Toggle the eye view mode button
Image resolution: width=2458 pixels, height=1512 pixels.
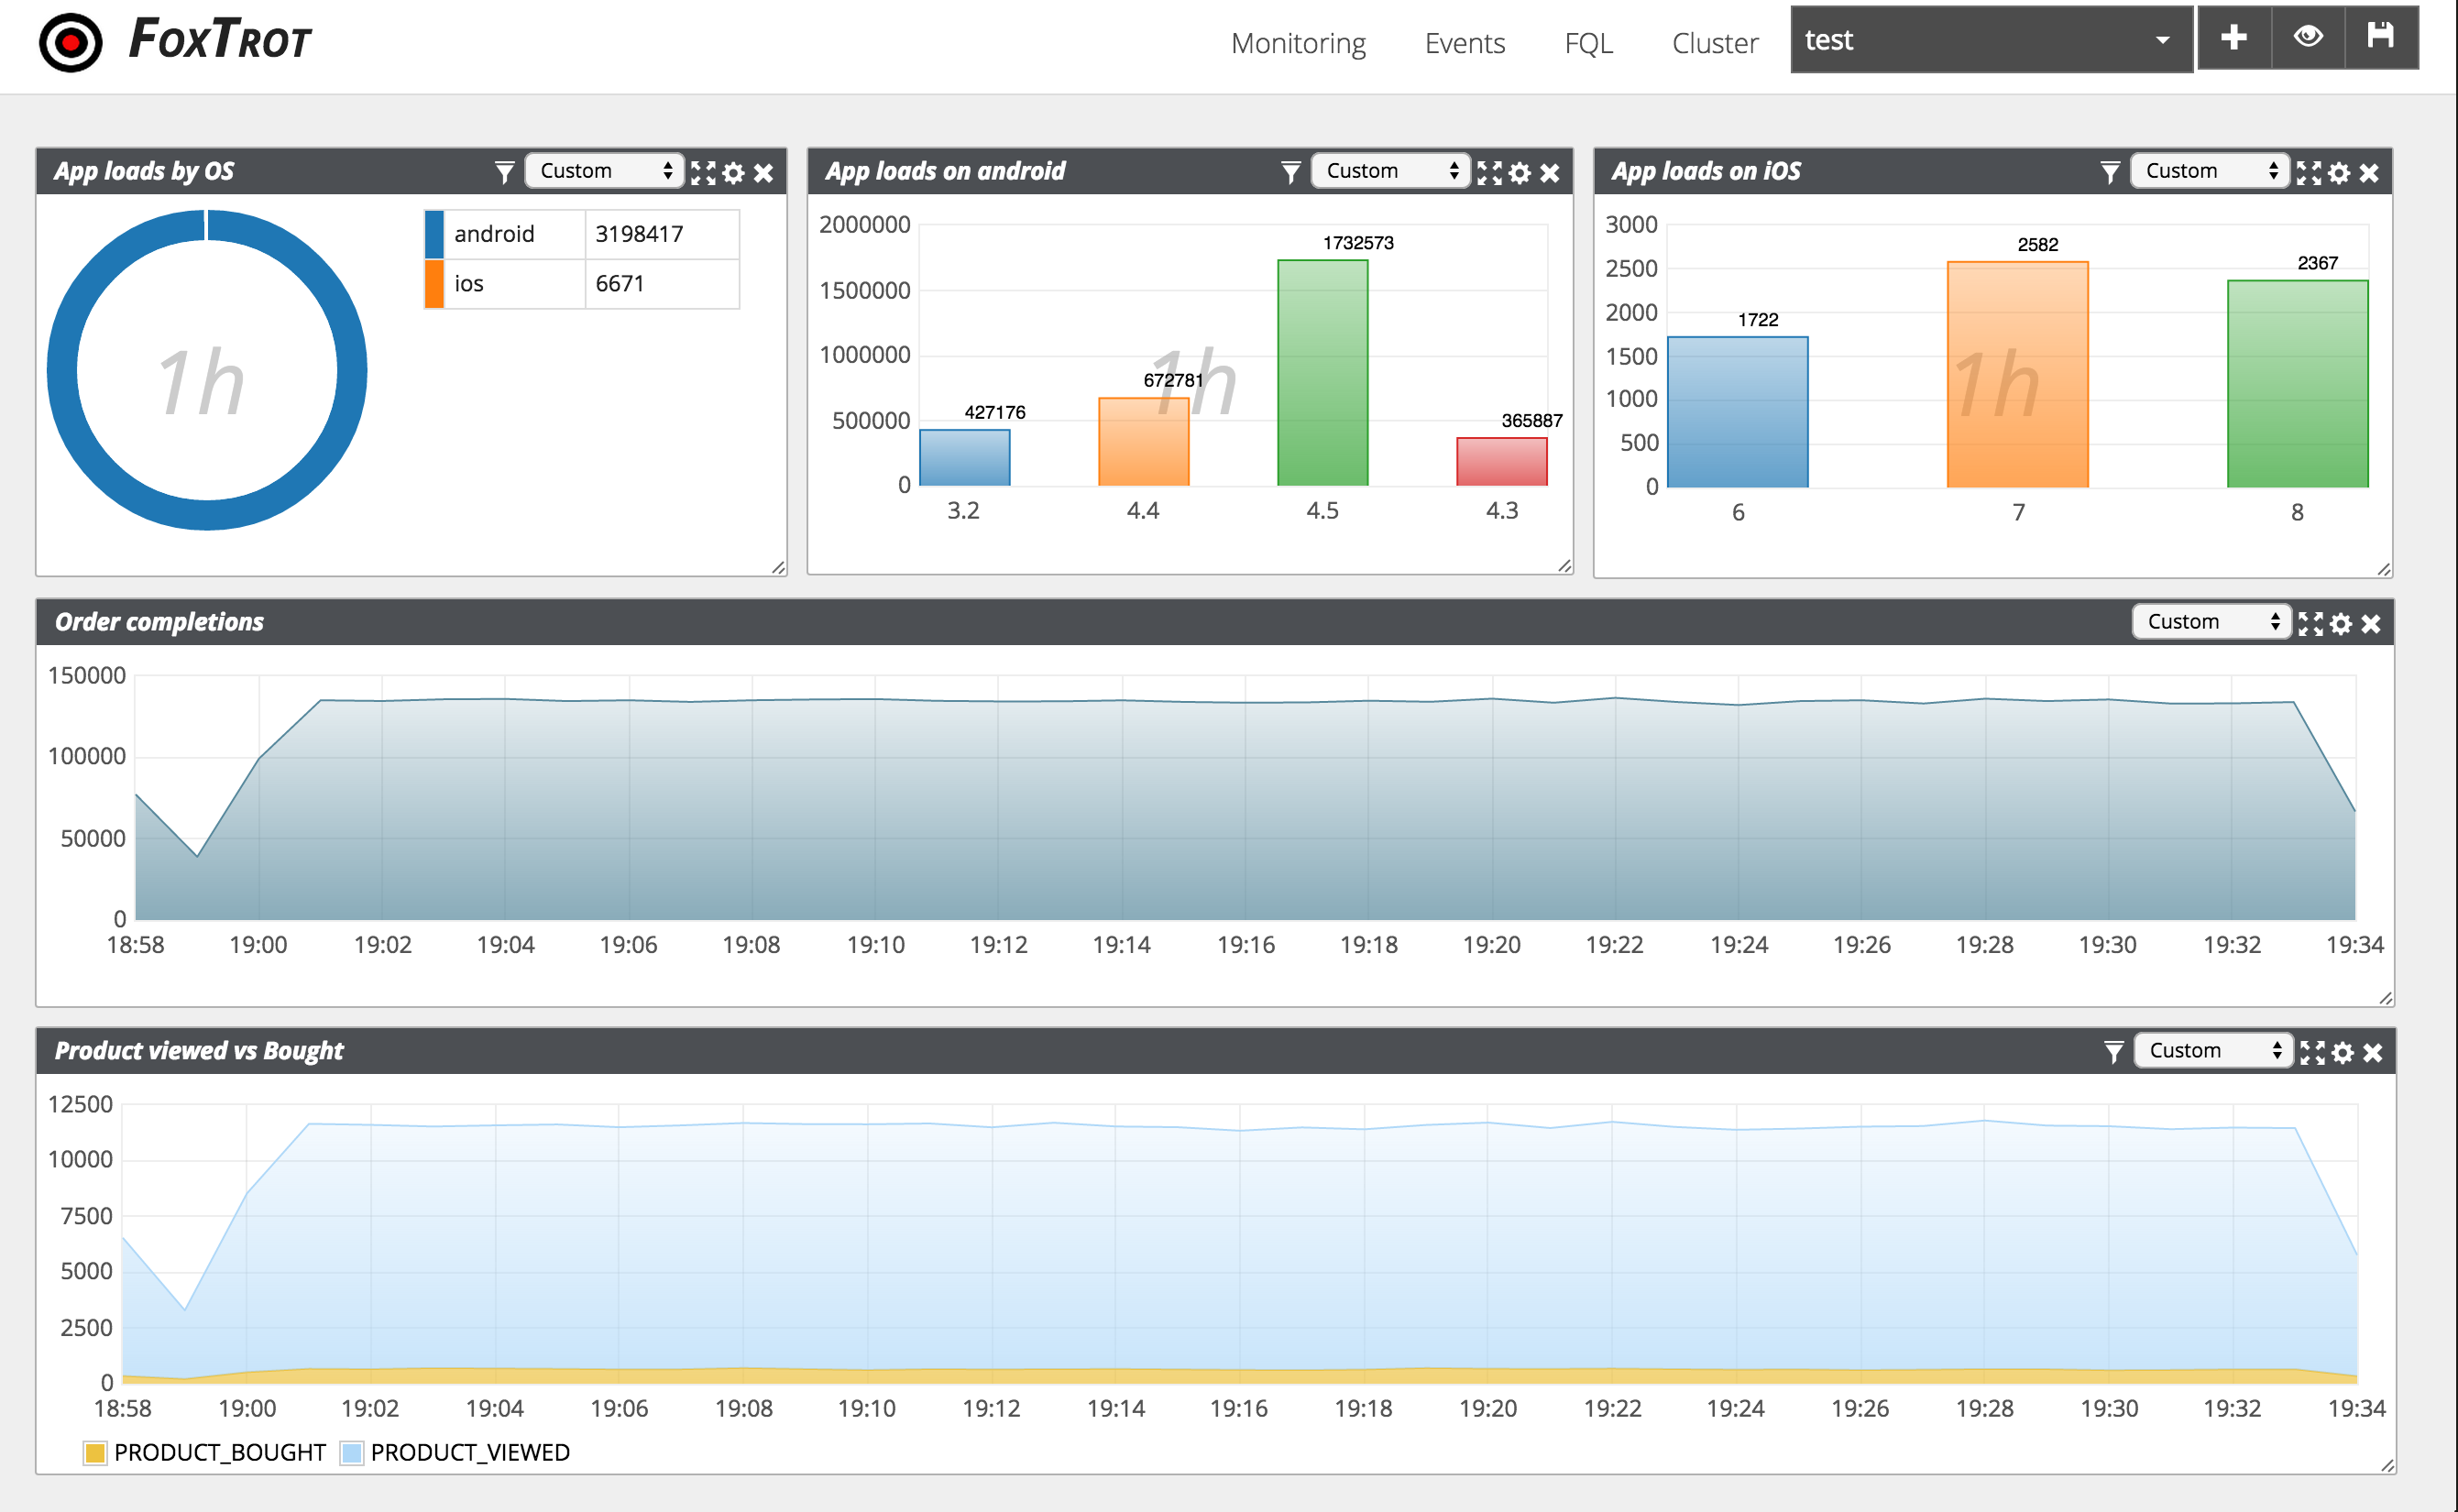click(2308, 38)
